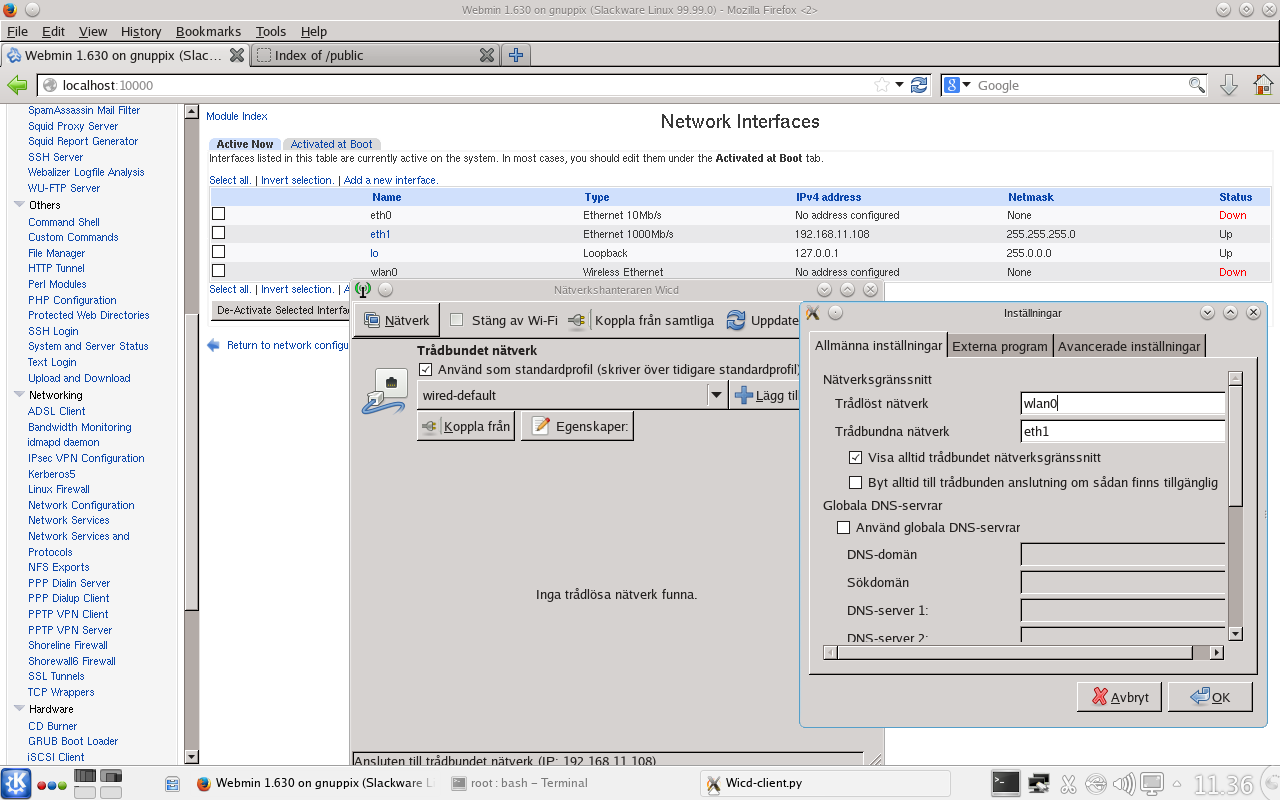Image resolution: width=1280 pixels, height=800 pixels.
Task: Click the Trådlöst nätverk wlan0 input field
Action: [x=1123, y=403]
